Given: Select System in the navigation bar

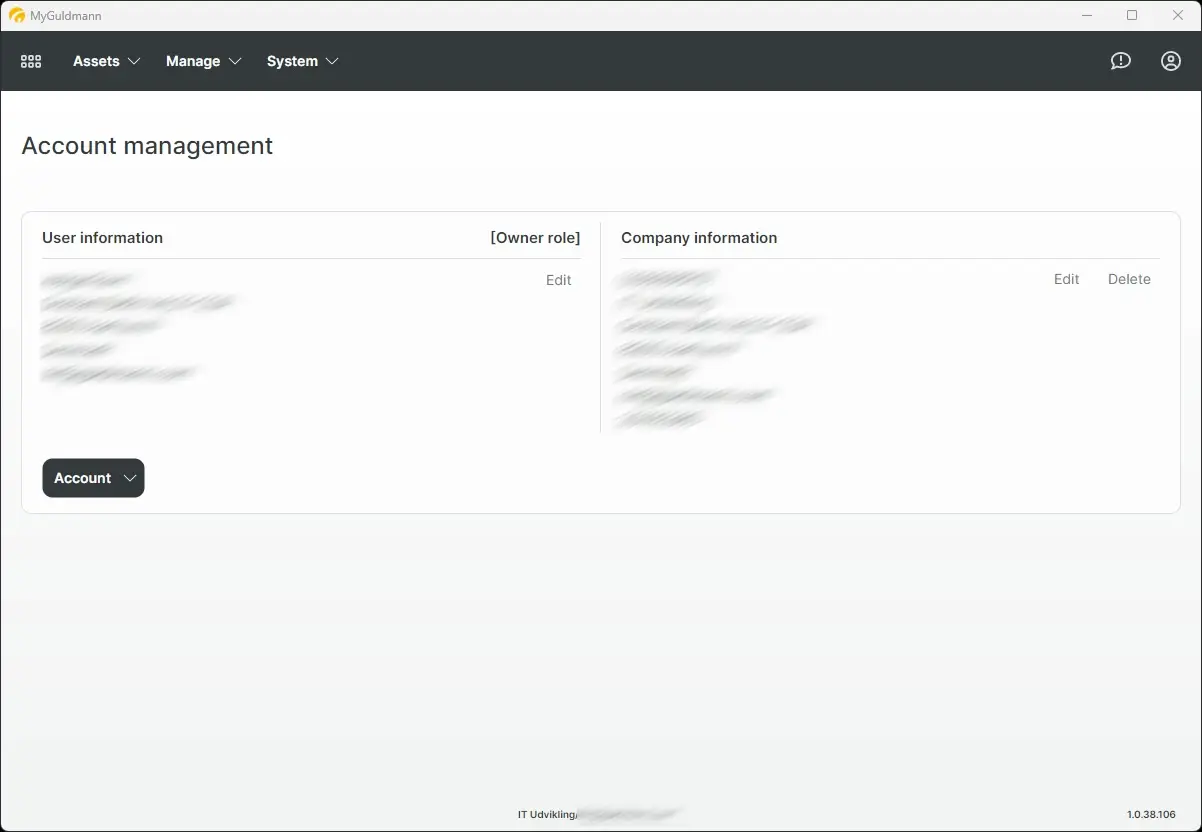Looking at the screenshot, I should [x=291, y=61].
